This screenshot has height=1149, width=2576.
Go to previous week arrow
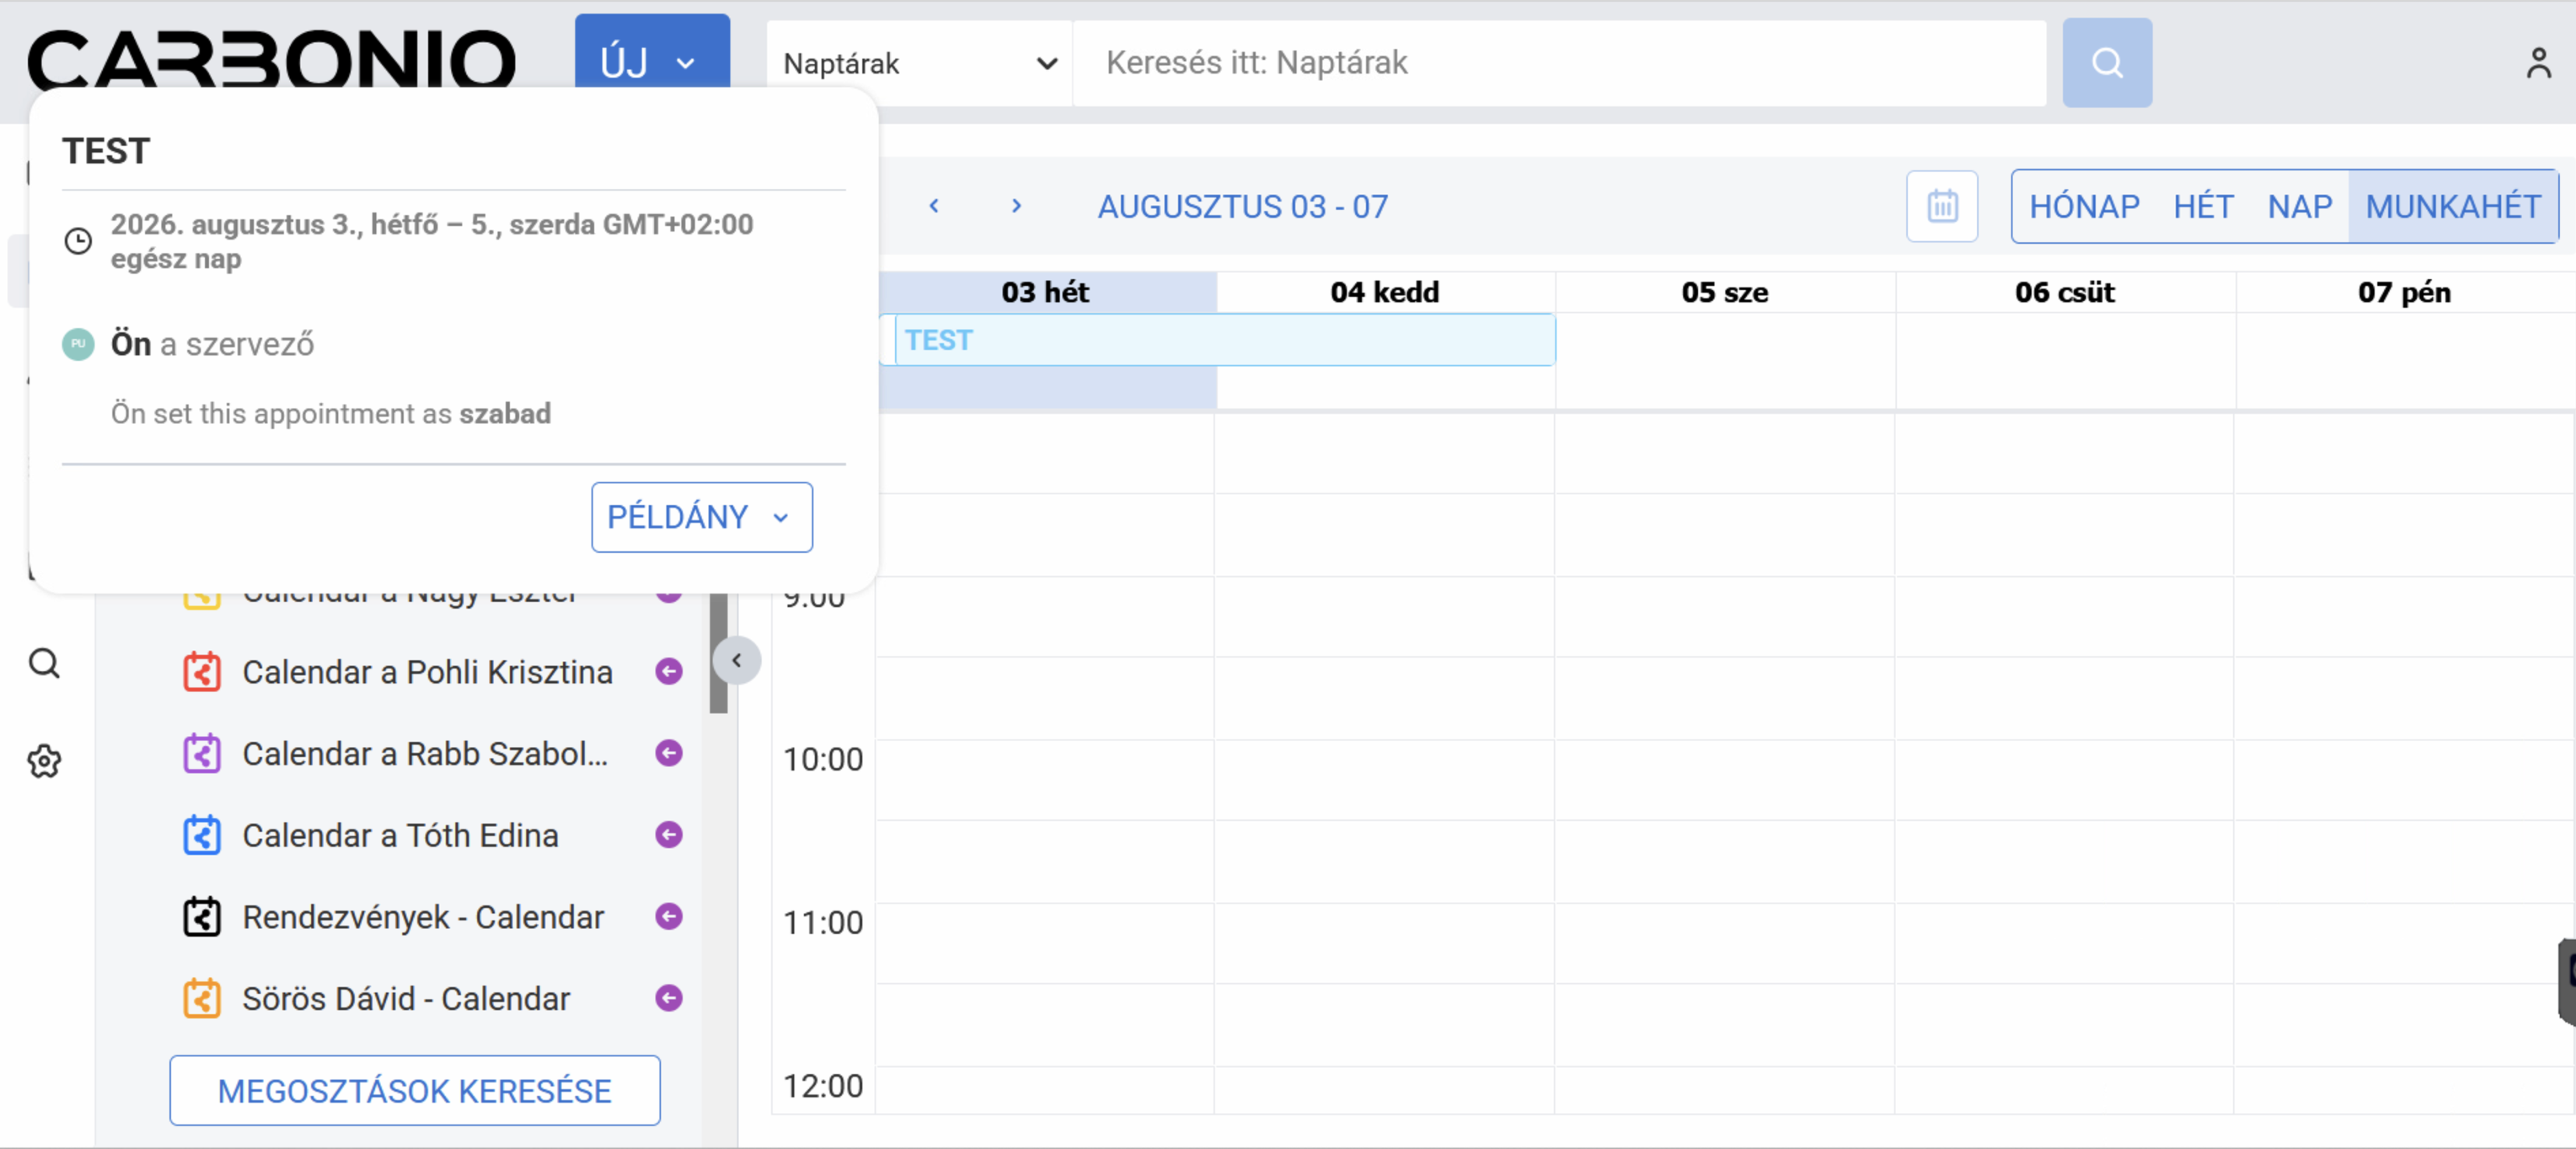(934, 206)
